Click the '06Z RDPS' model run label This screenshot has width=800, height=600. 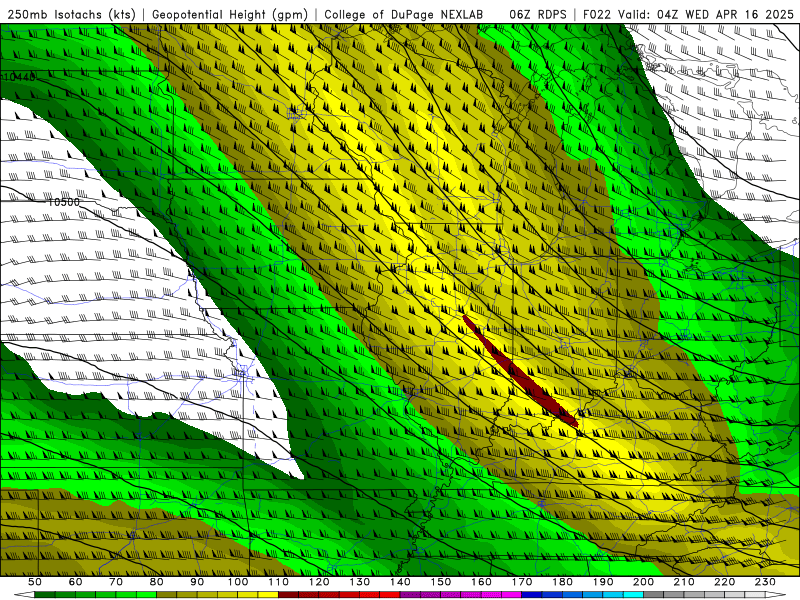click(538, 15)
